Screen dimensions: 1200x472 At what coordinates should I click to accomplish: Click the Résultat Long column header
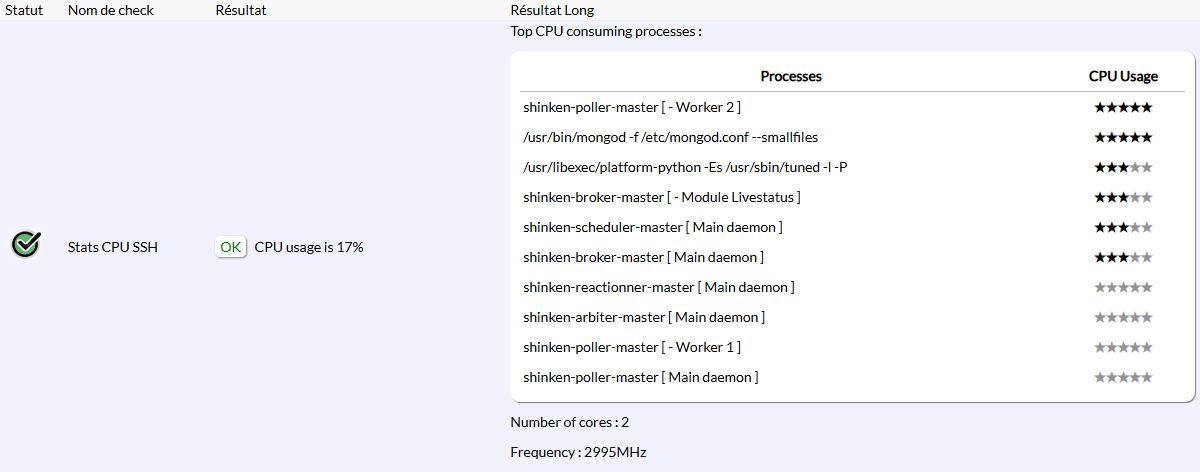click(552, 10)
